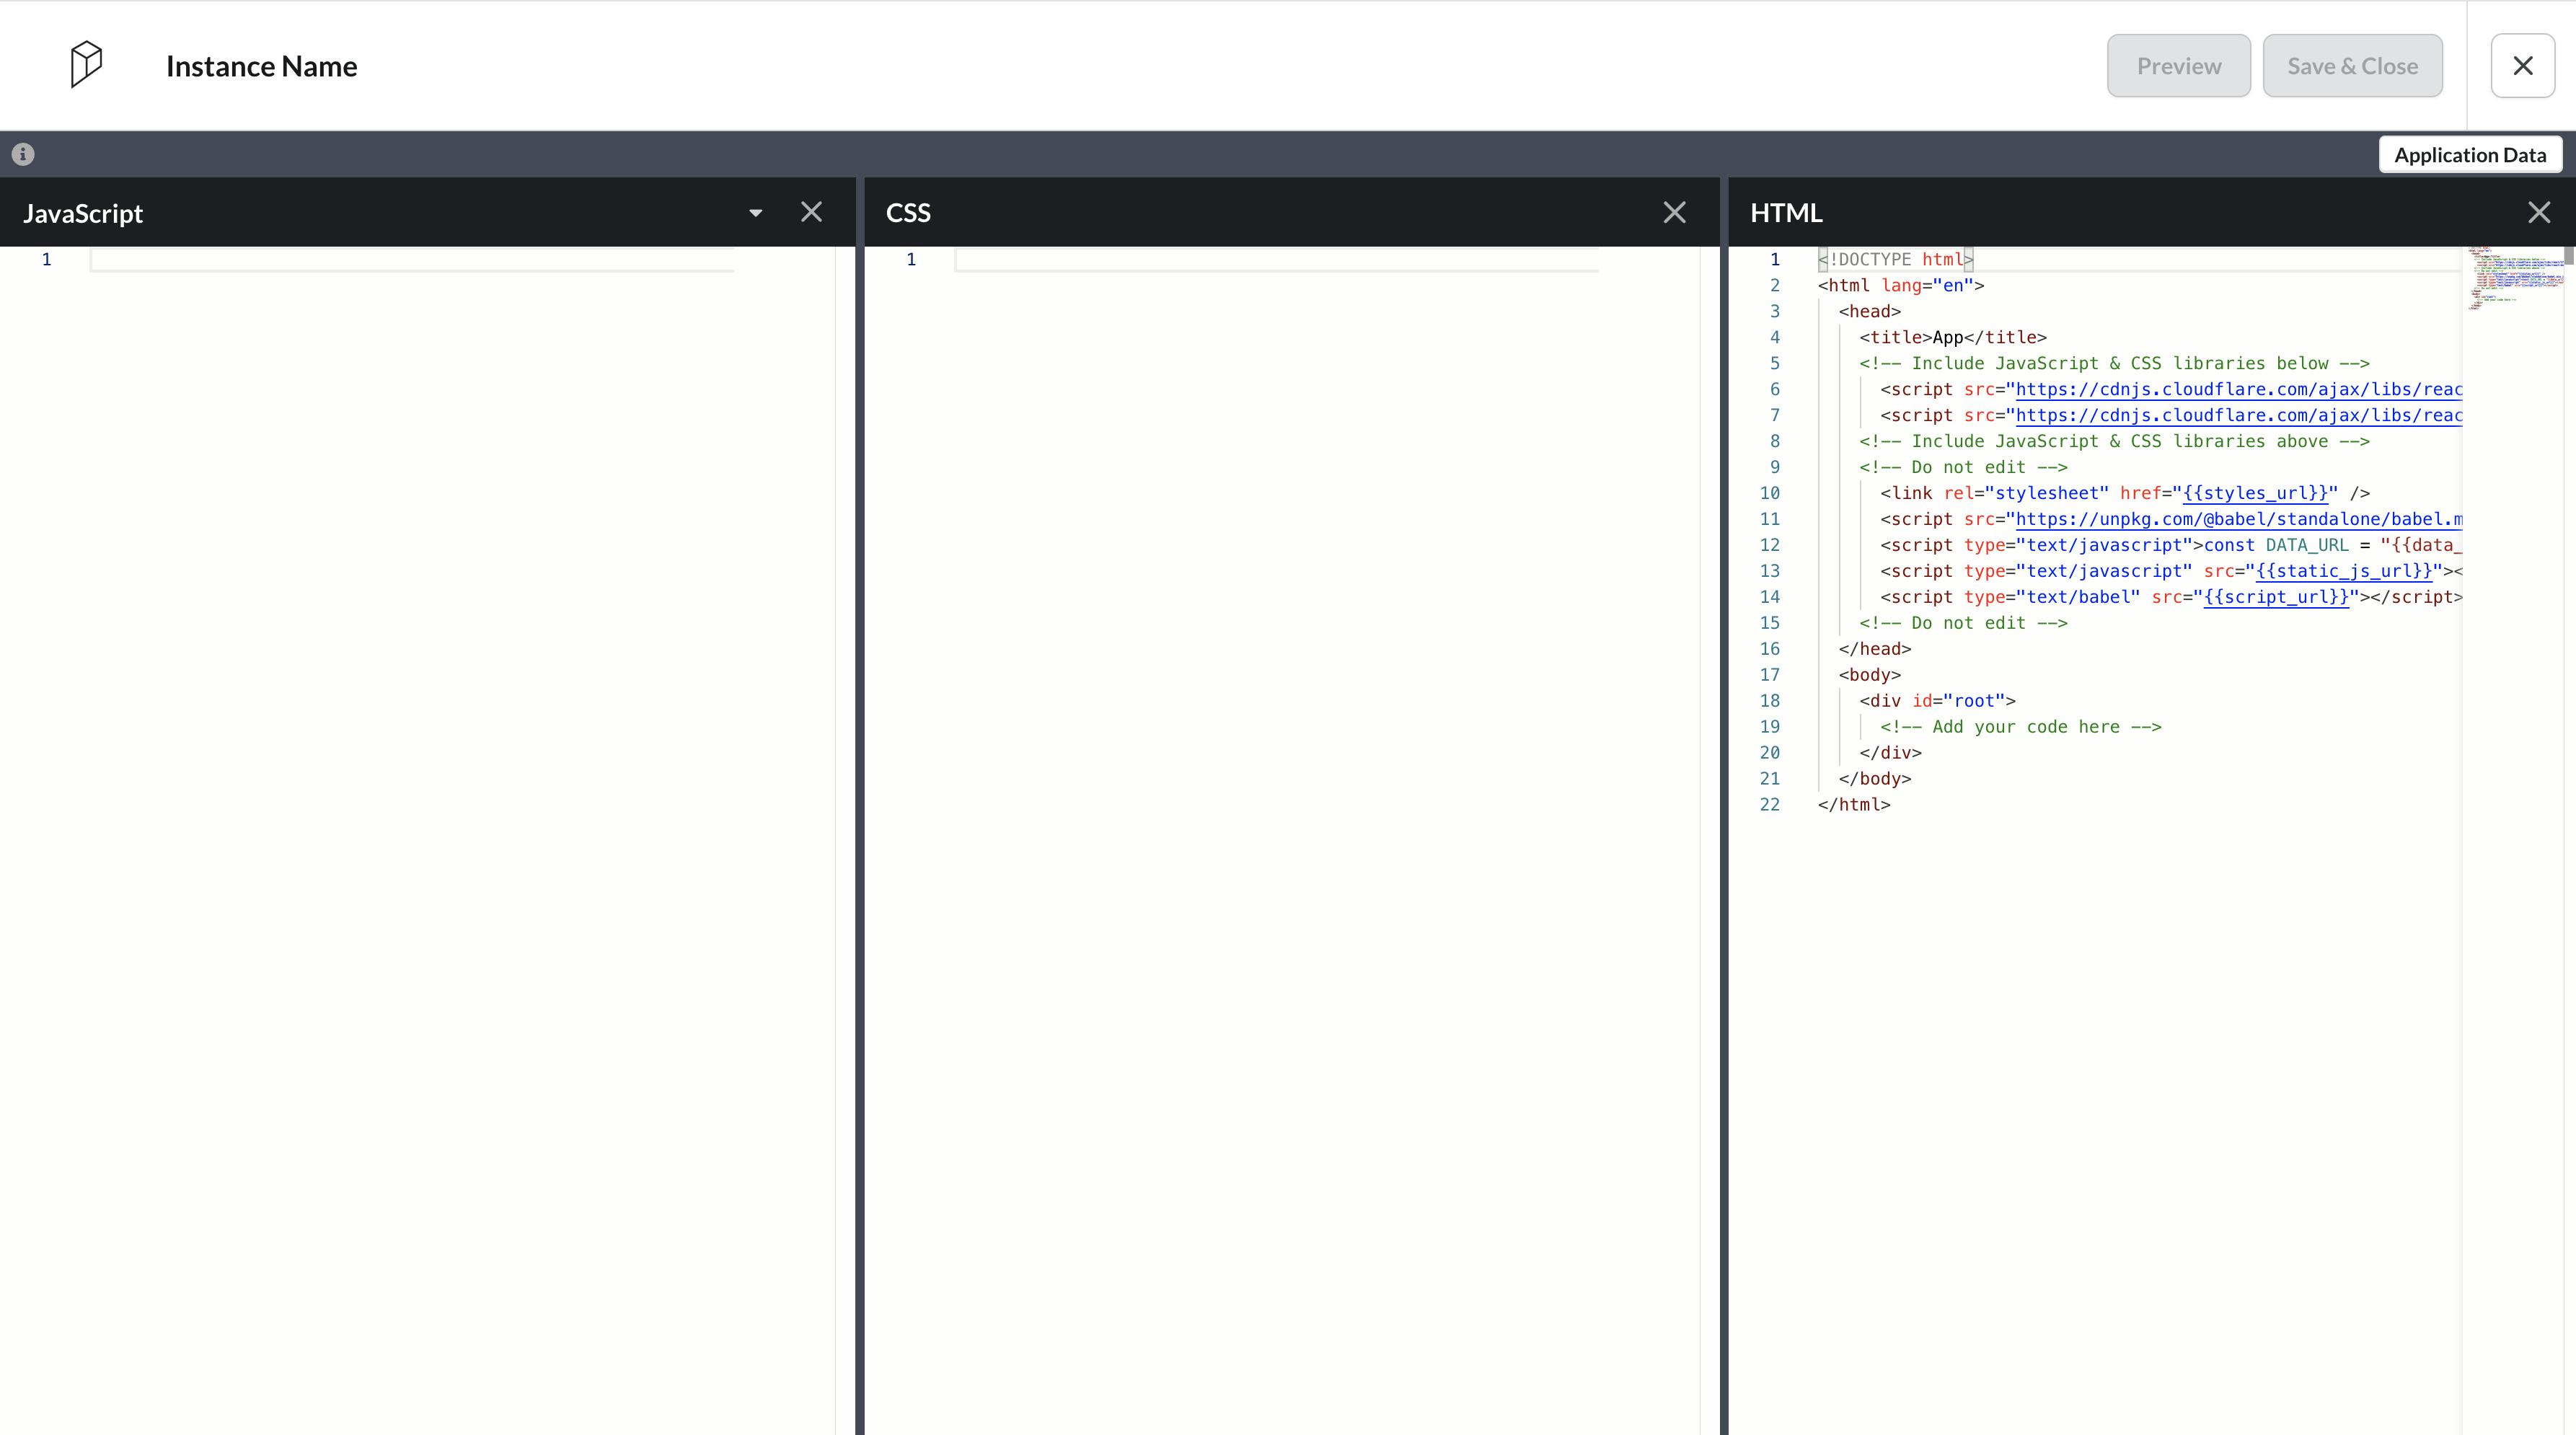The width and height of the screenshot is (2576, 1435).
Task: Open the JavaScript language dropdown arrow
Action: point(755,213)
